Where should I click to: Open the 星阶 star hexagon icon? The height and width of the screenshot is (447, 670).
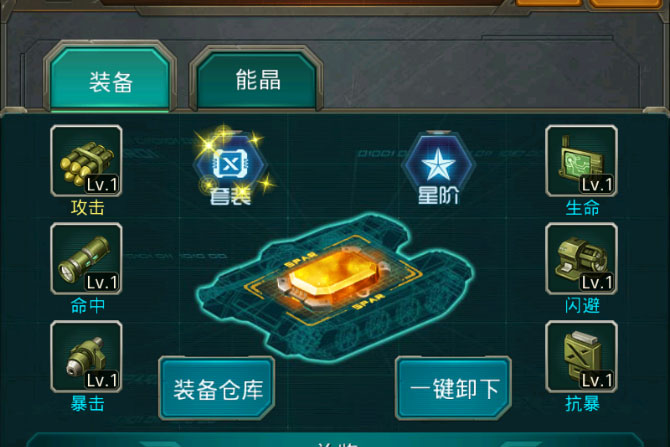pos(438,168)
